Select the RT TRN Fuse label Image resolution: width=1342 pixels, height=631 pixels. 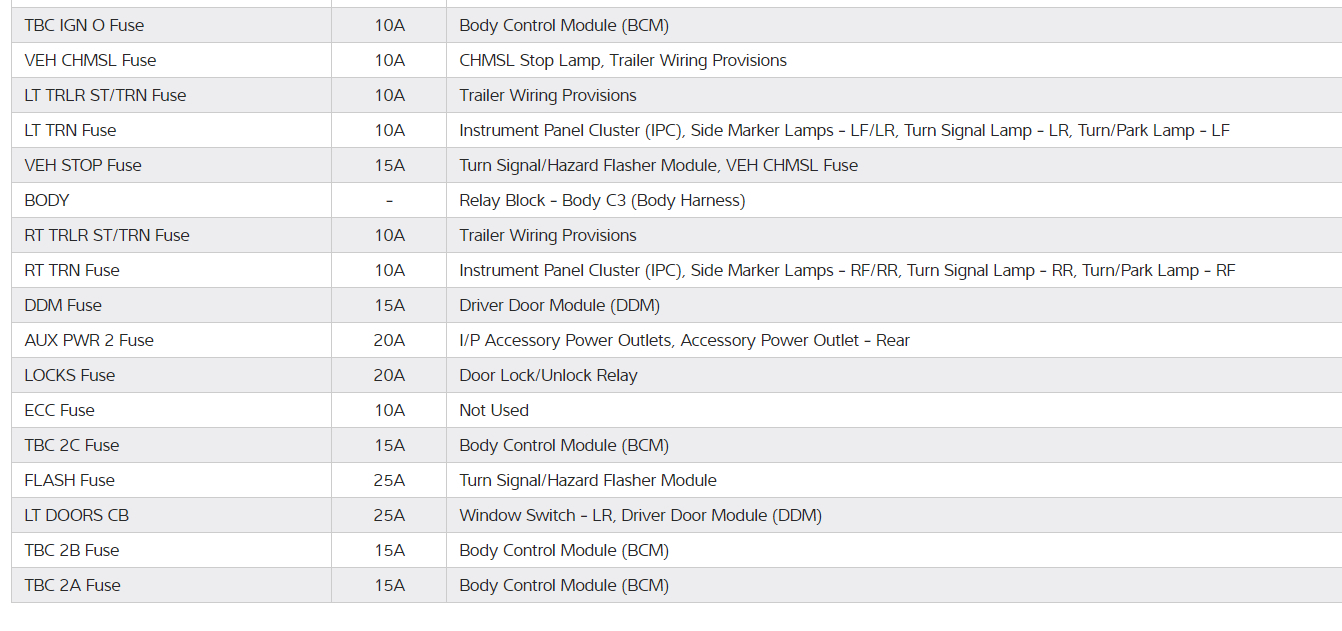point(72,270)
